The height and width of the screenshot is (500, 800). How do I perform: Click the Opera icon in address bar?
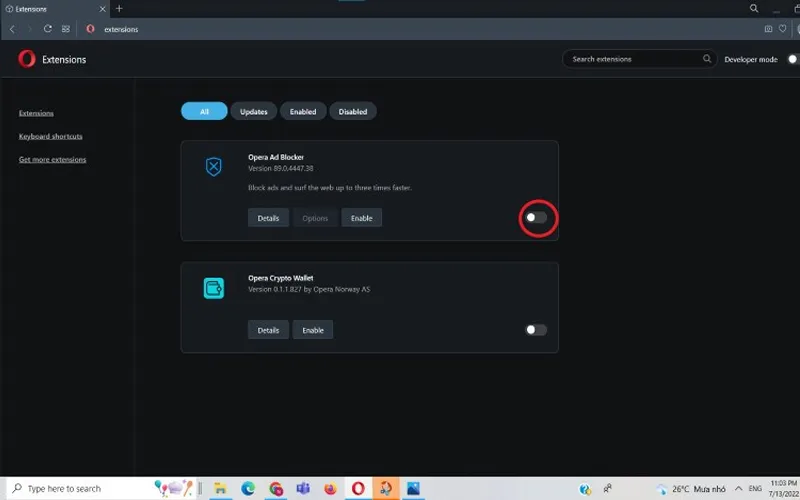(x=90, y=29)
